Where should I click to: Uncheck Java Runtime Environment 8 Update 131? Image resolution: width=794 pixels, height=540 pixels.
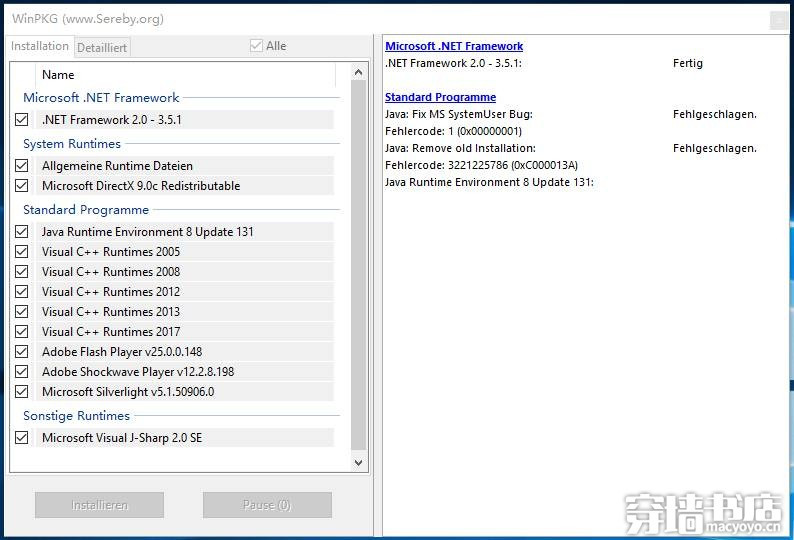tap(22, 232)
